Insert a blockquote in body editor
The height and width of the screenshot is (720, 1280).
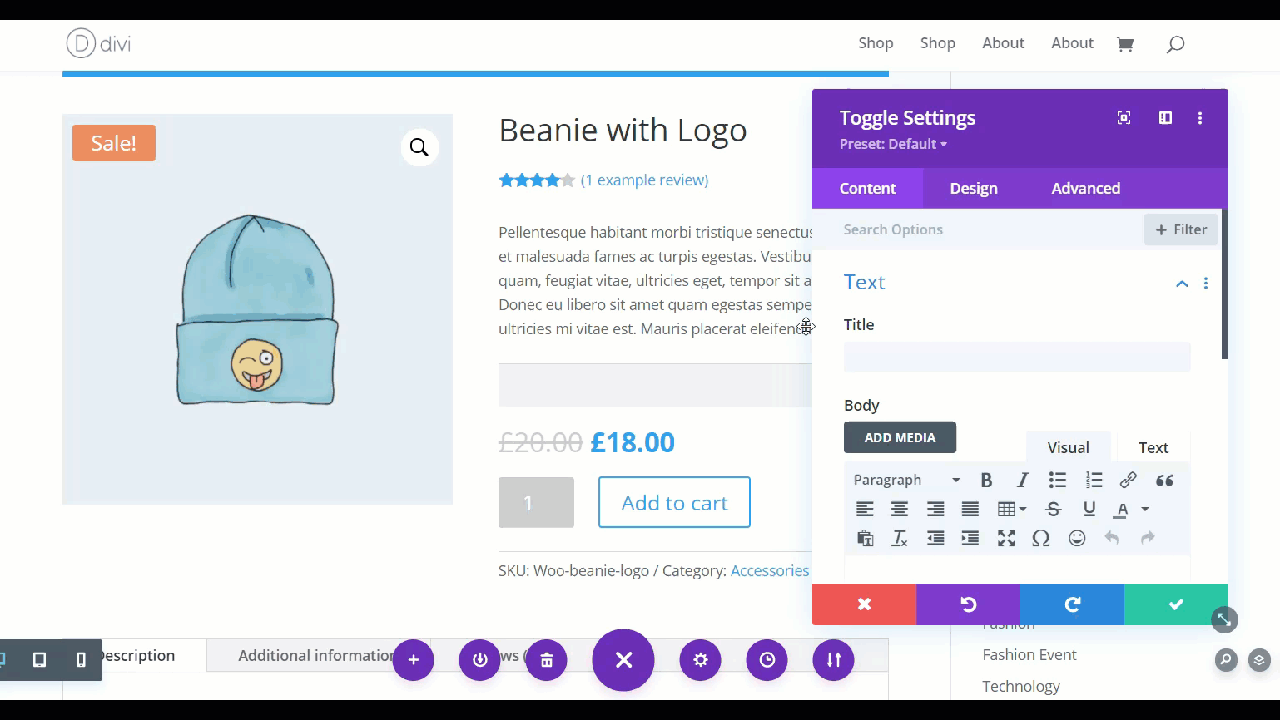(x=1164, y=480)
